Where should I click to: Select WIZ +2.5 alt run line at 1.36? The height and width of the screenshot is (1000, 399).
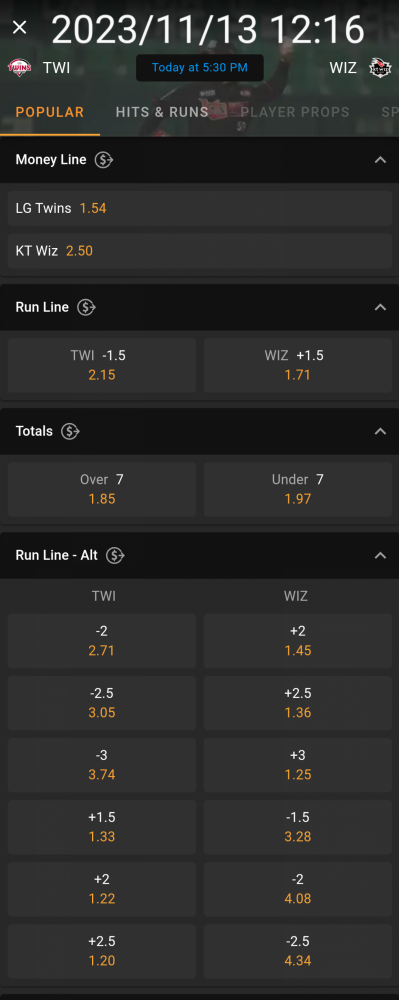pyautogui.click(x=298, y=703)
